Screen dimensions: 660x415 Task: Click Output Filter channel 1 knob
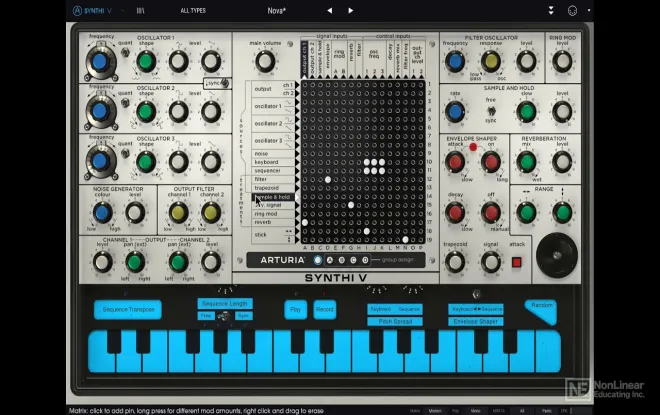click(x=178, y=213)
